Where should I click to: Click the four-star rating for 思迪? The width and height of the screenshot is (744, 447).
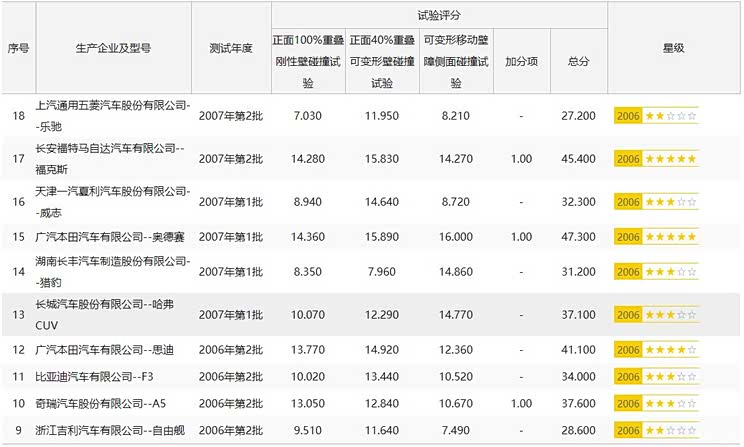click(656, 351)
